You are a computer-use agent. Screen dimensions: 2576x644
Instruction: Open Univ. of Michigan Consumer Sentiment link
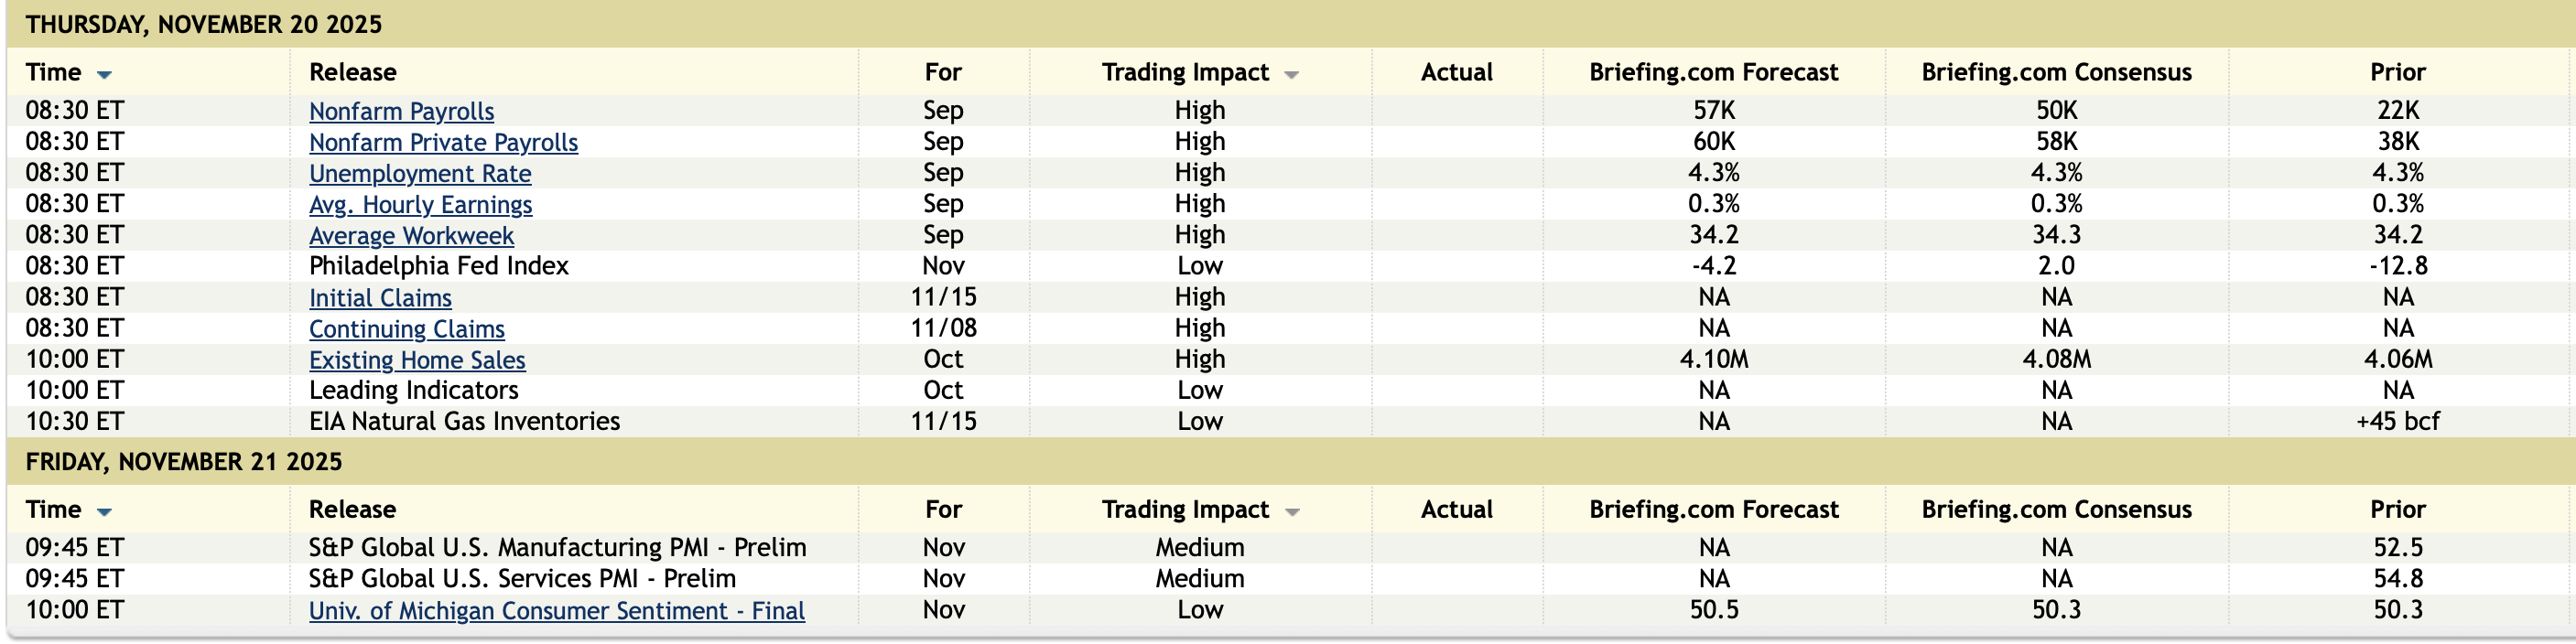pos(556,610)
